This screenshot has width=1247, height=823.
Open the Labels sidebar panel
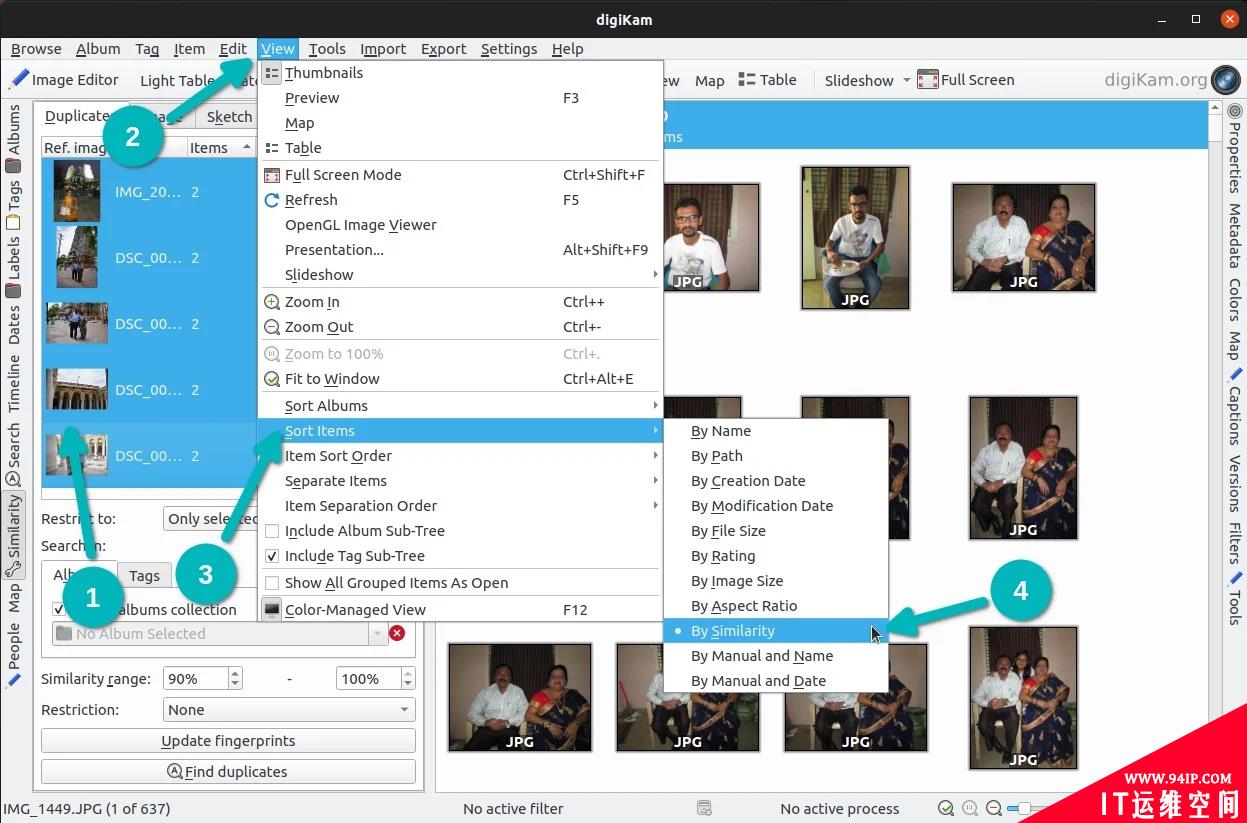(14, 267)
